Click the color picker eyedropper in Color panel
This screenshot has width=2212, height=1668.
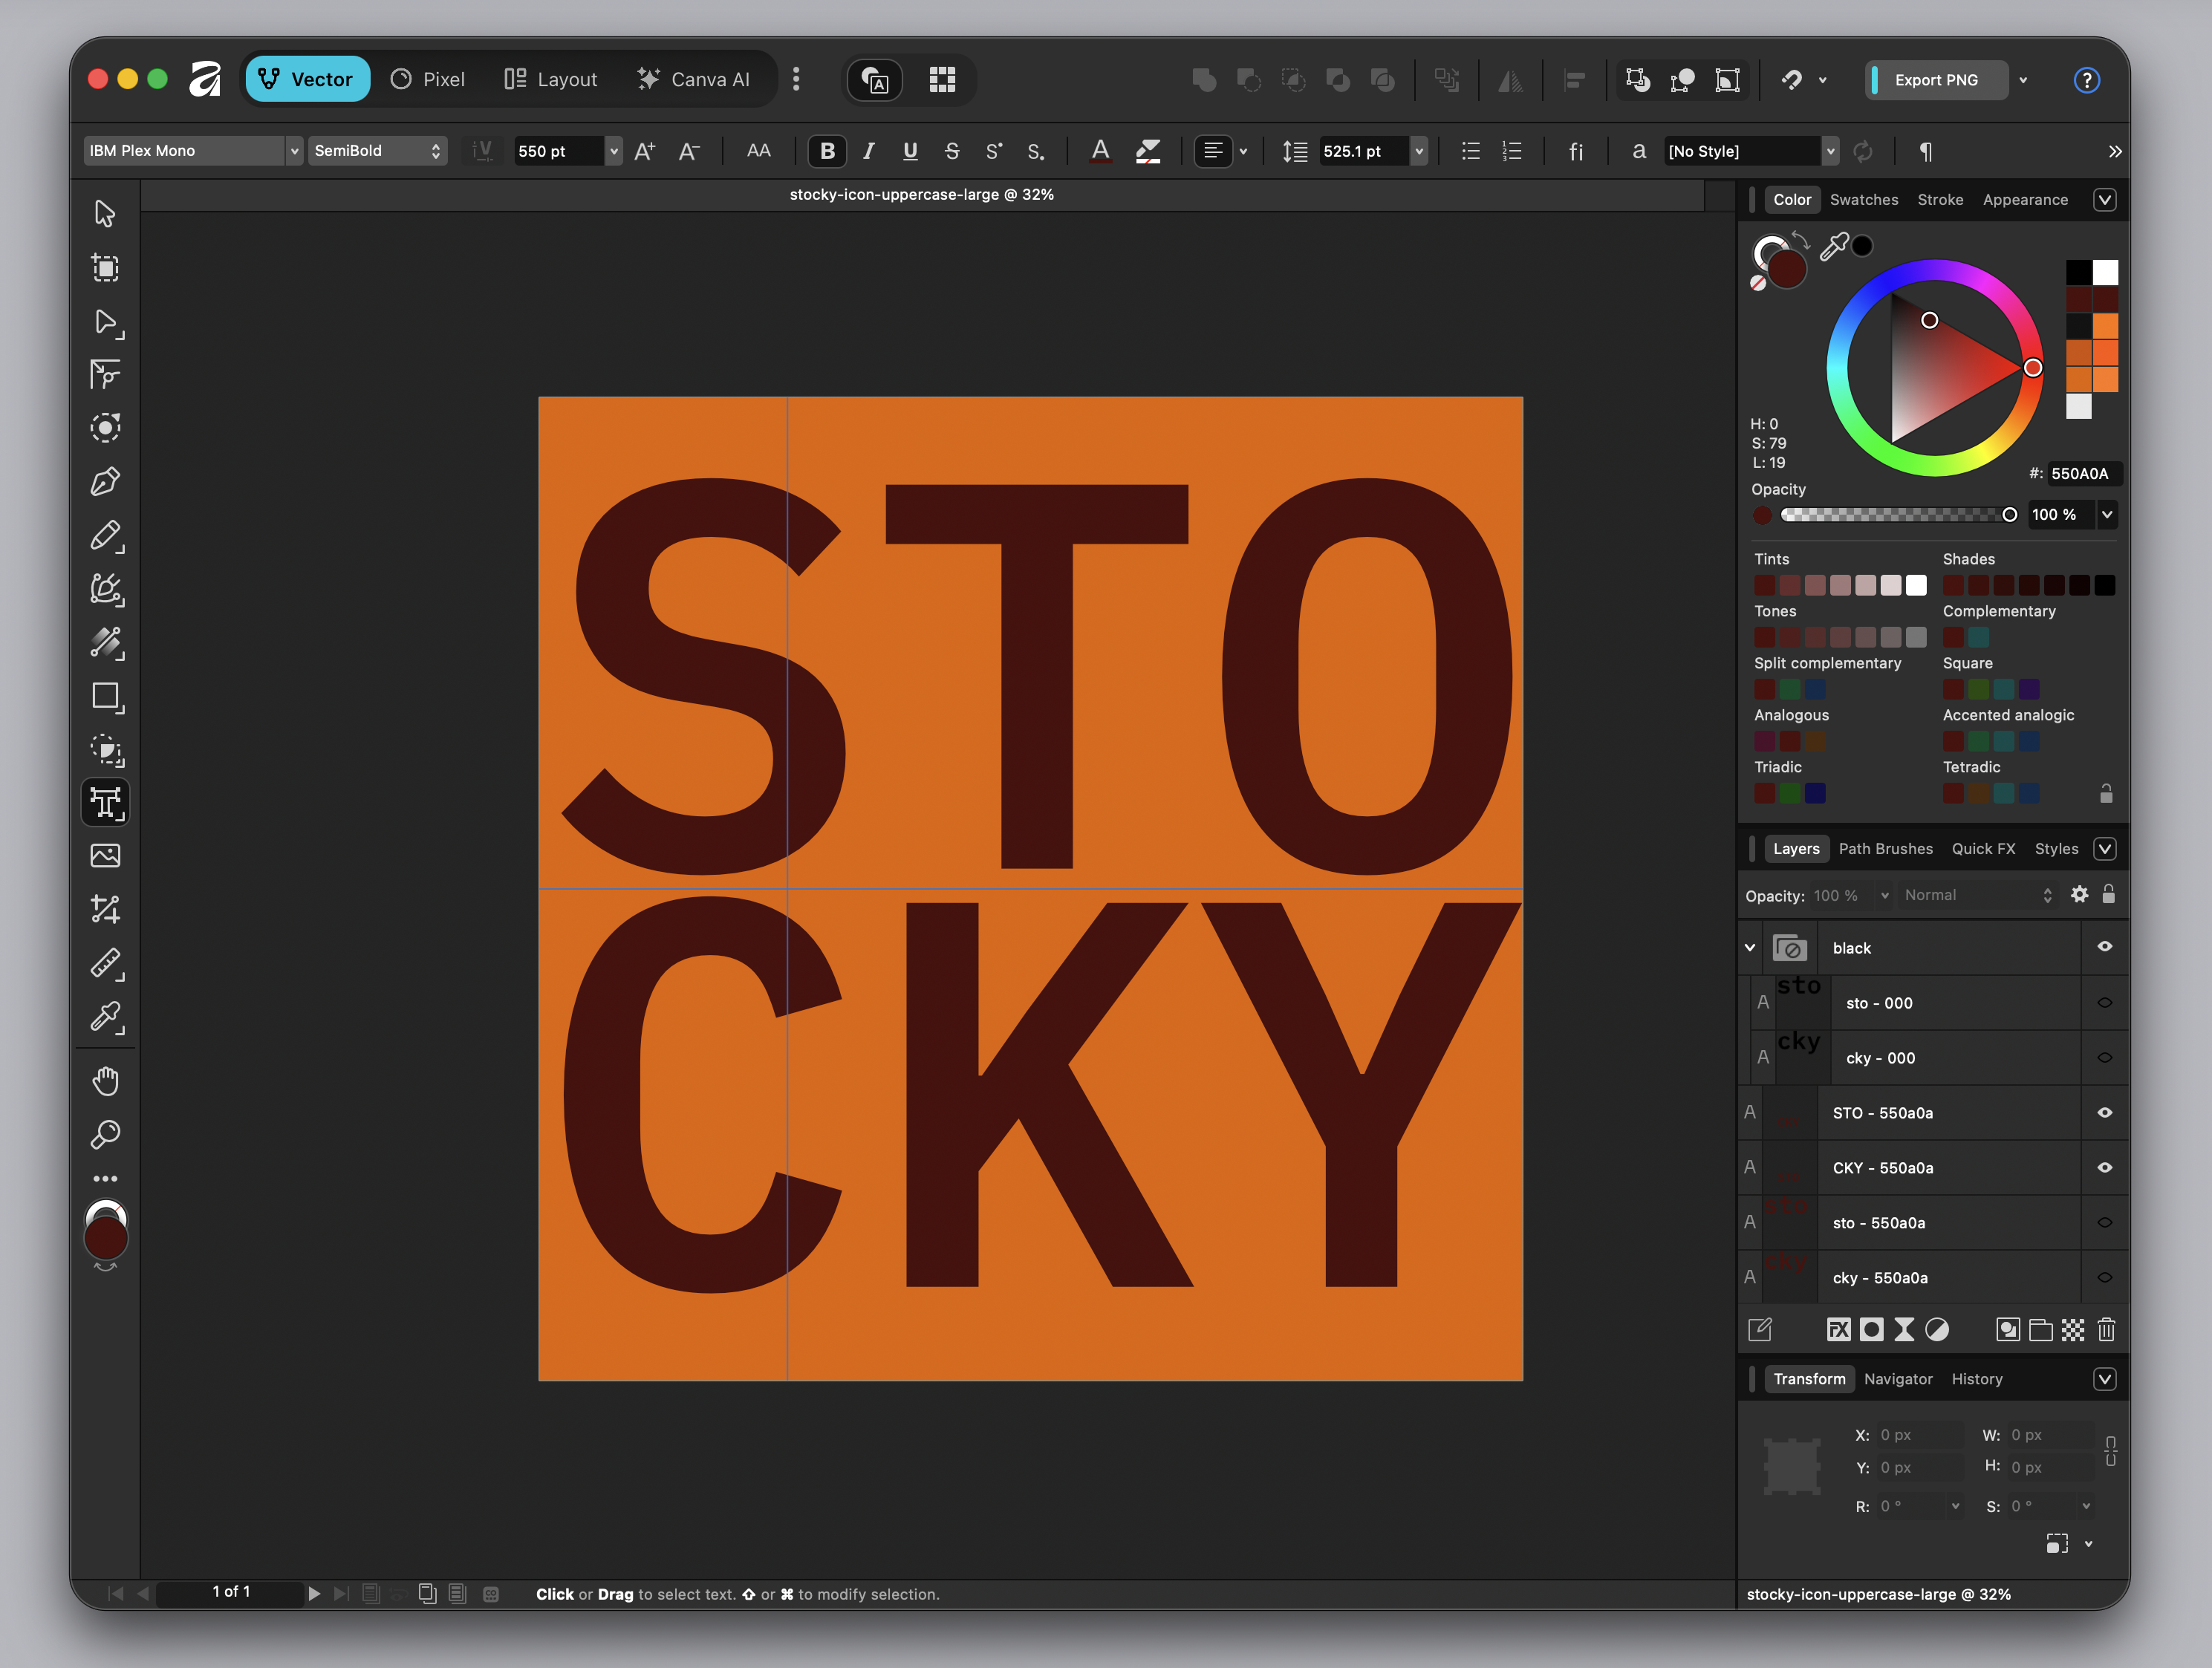[x=1833, y=246]
